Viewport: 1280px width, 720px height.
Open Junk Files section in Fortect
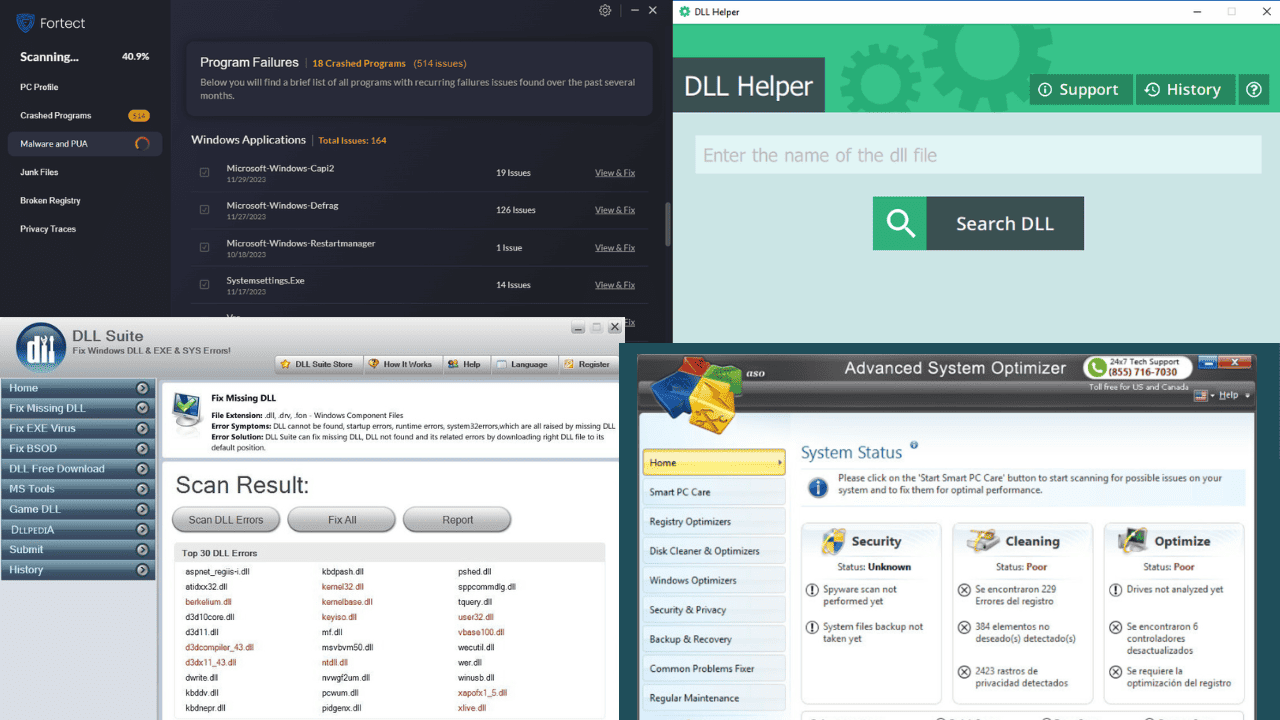(x=40, y=172)
